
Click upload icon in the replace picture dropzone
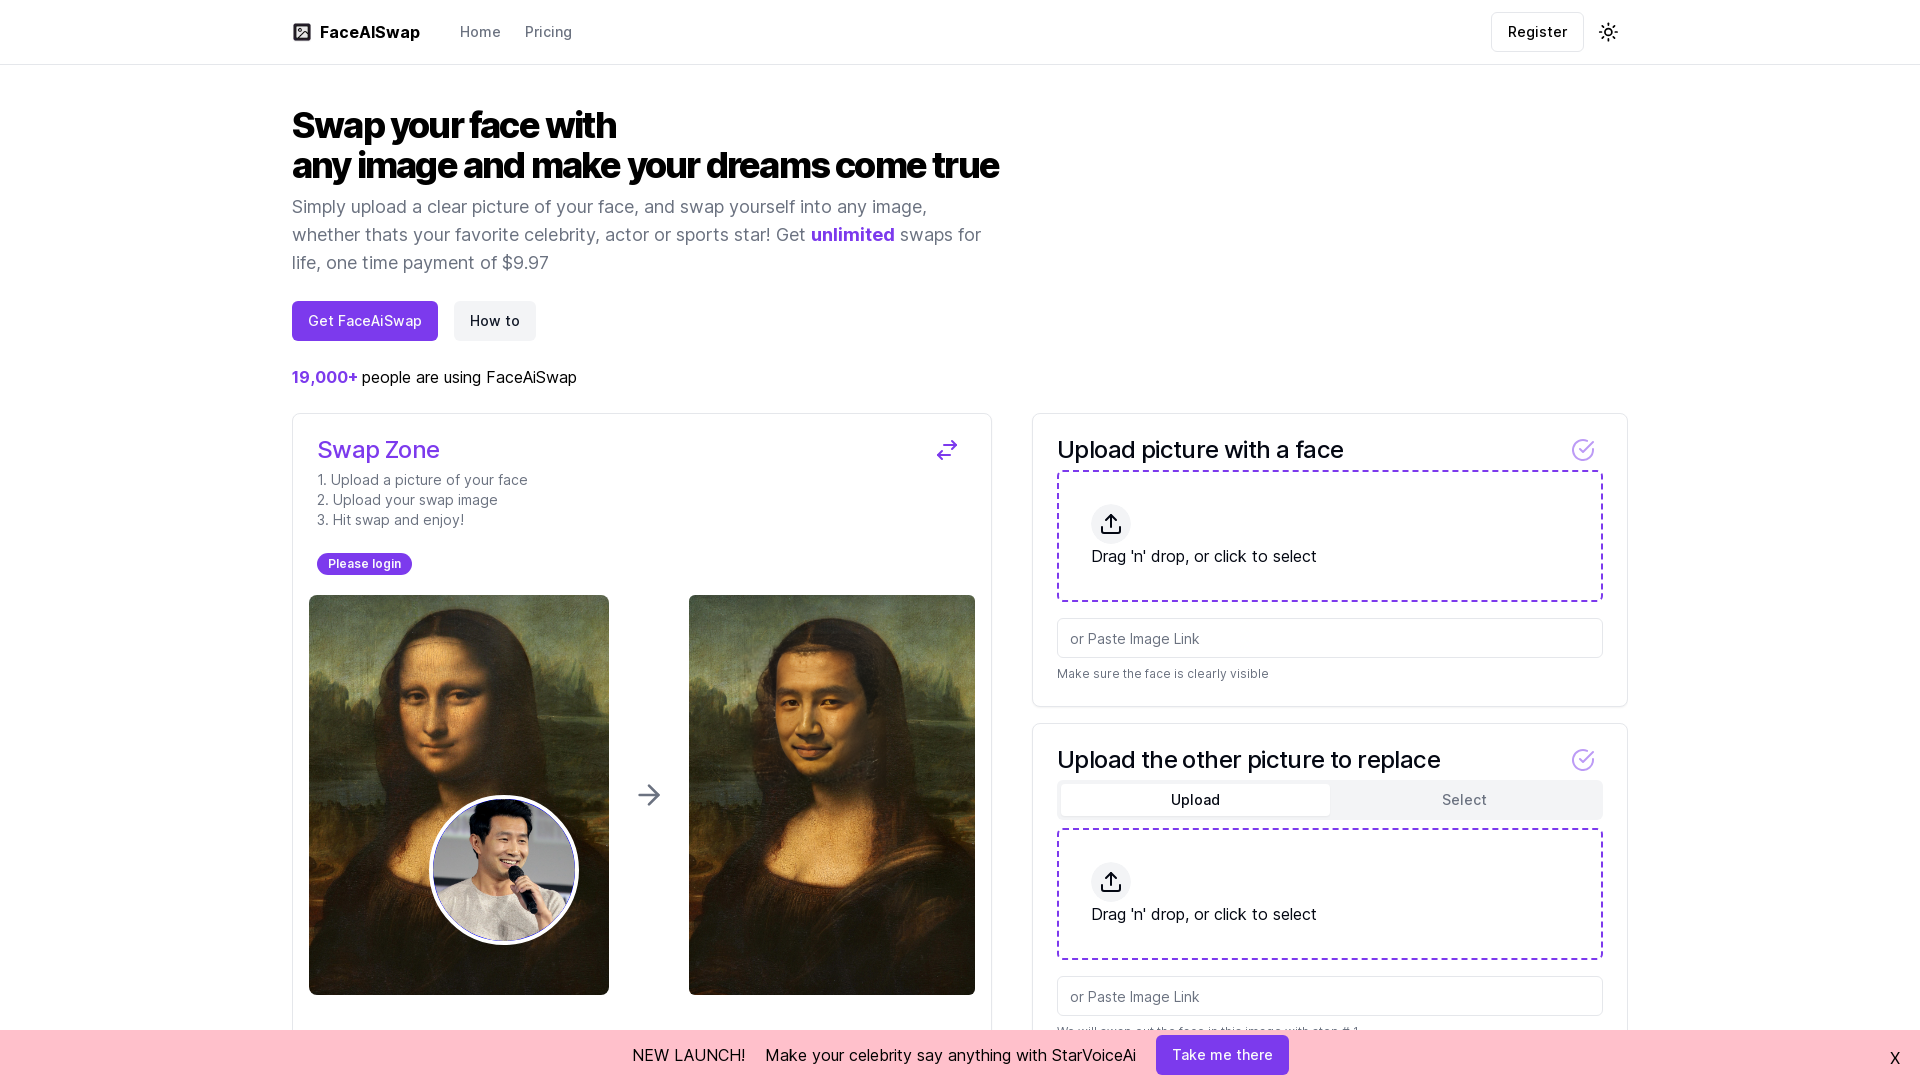click(1111, 882)
